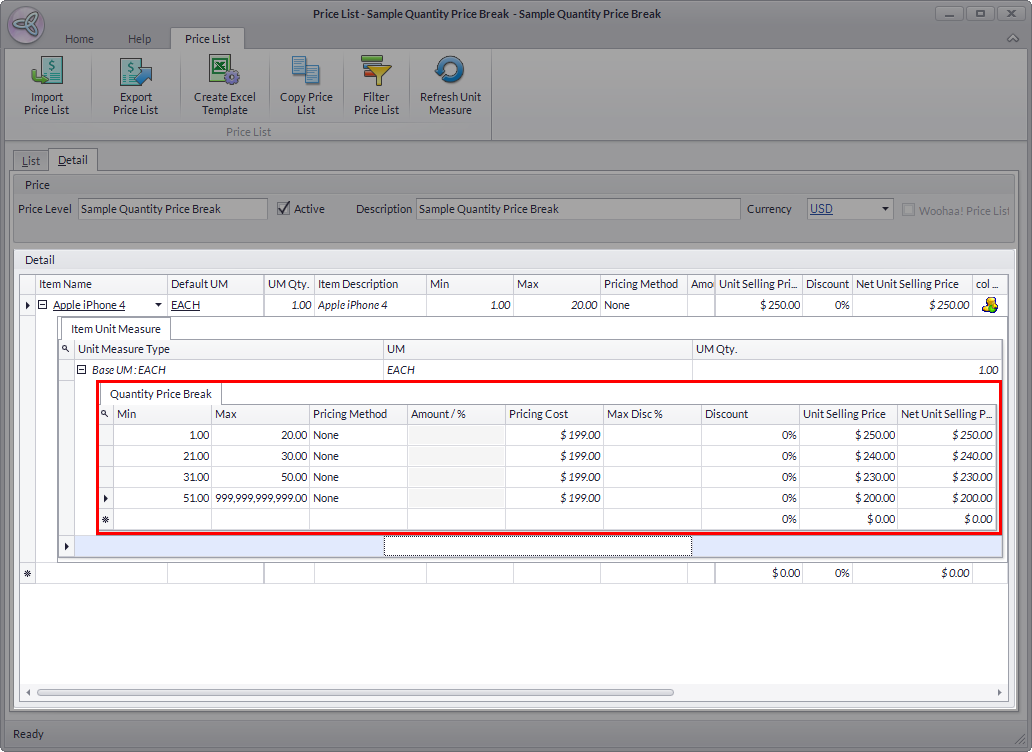Screen dimensions: 1032x752
Task: Collapse the Apple iPhone 4 row
Action: (43, 305)
